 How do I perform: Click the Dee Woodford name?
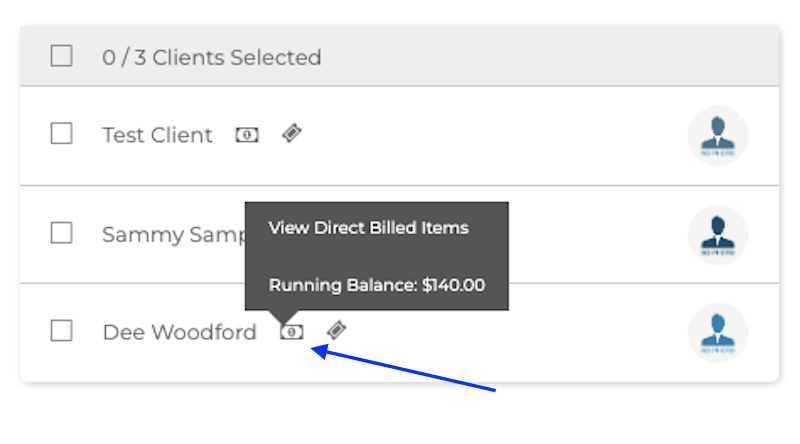click(x=179, y=332)
